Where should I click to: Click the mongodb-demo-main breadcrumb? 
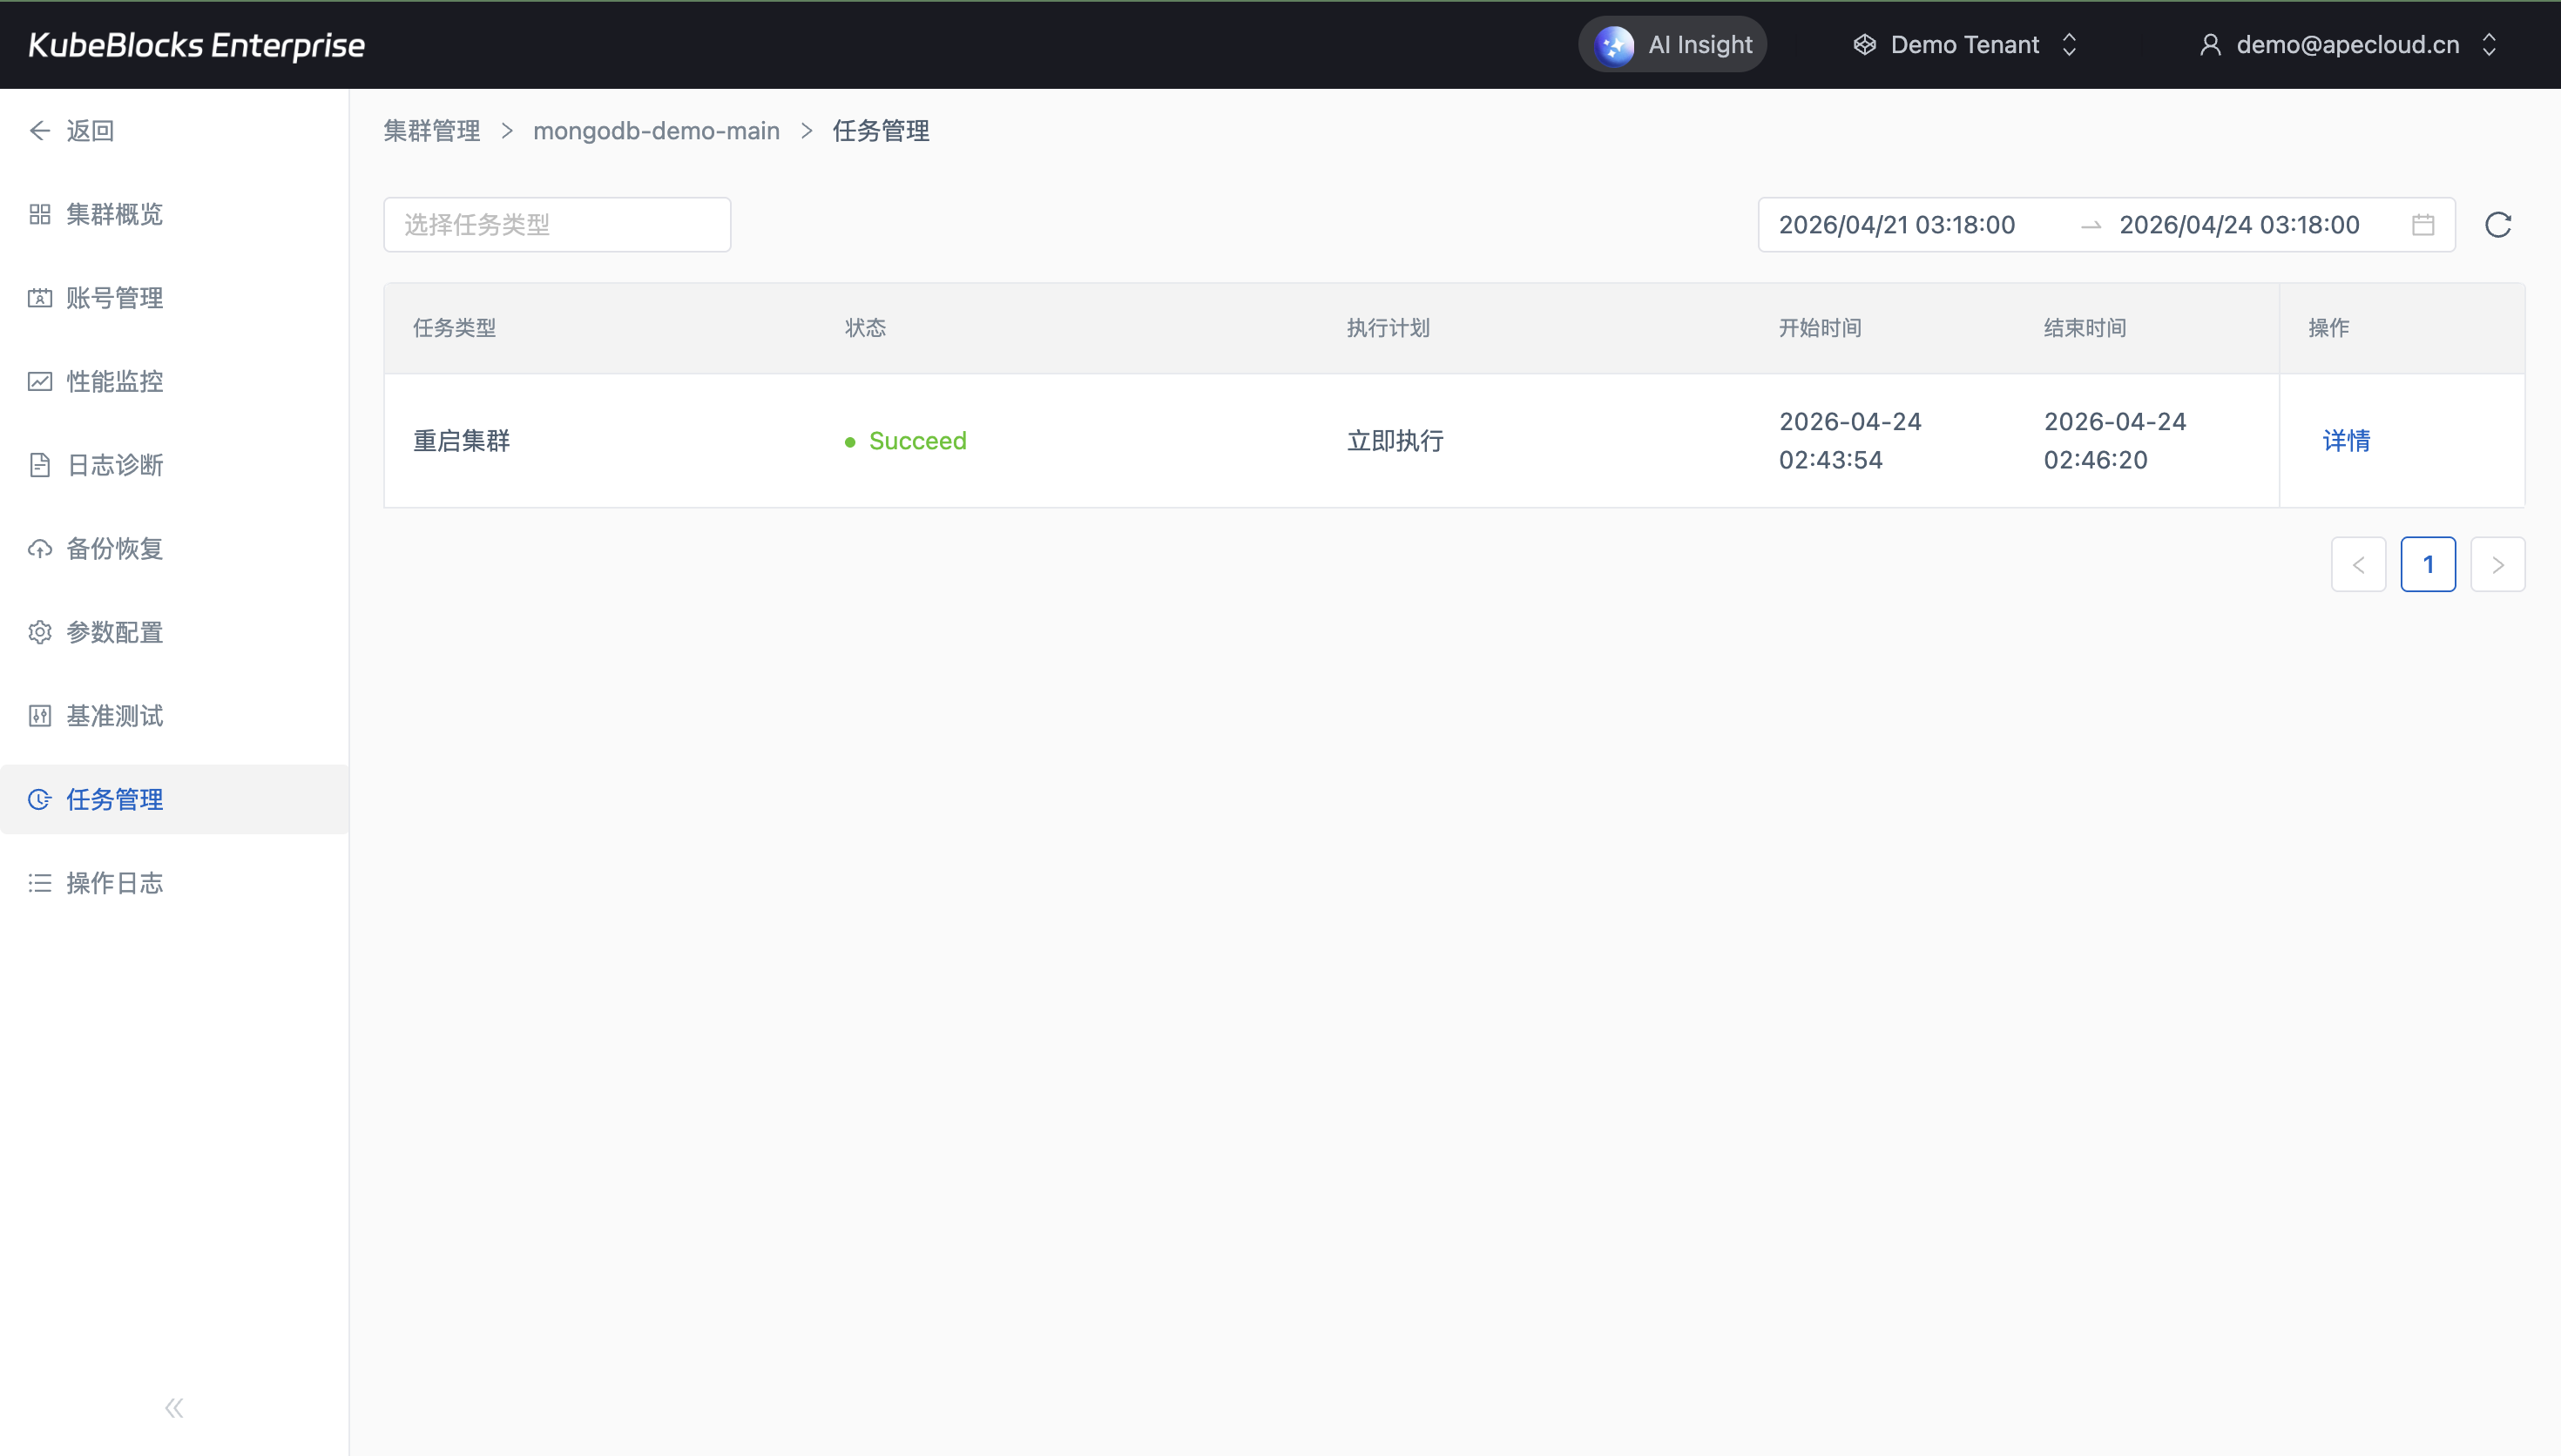pos(656,131)
